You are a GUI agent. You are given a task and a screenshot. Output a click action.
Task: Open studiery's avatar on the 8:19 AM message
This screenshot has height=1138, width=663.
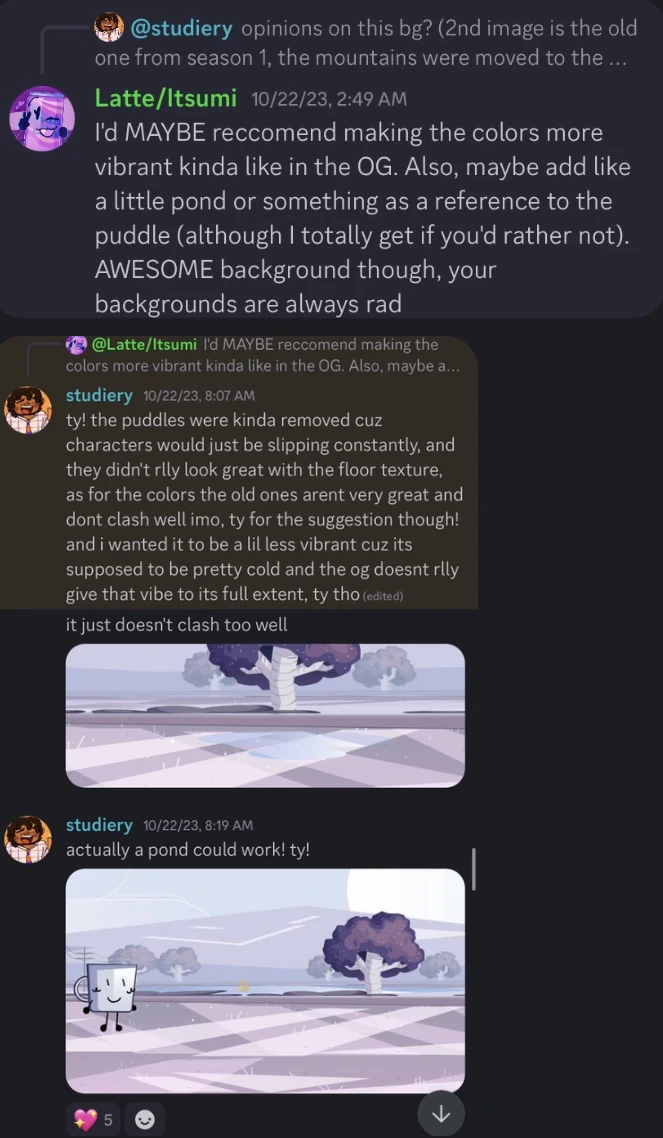28,840
